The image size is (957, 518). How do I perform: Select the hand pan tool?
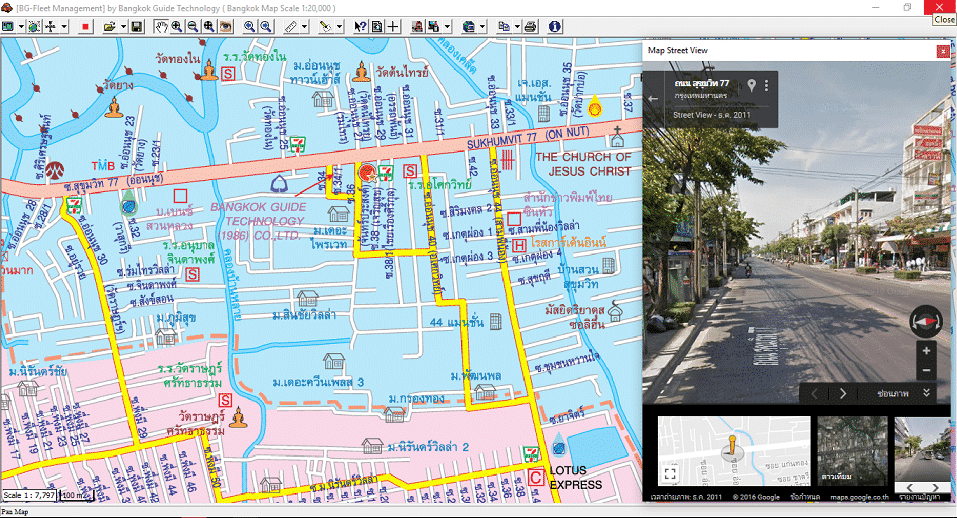click(x=161, y=26)
